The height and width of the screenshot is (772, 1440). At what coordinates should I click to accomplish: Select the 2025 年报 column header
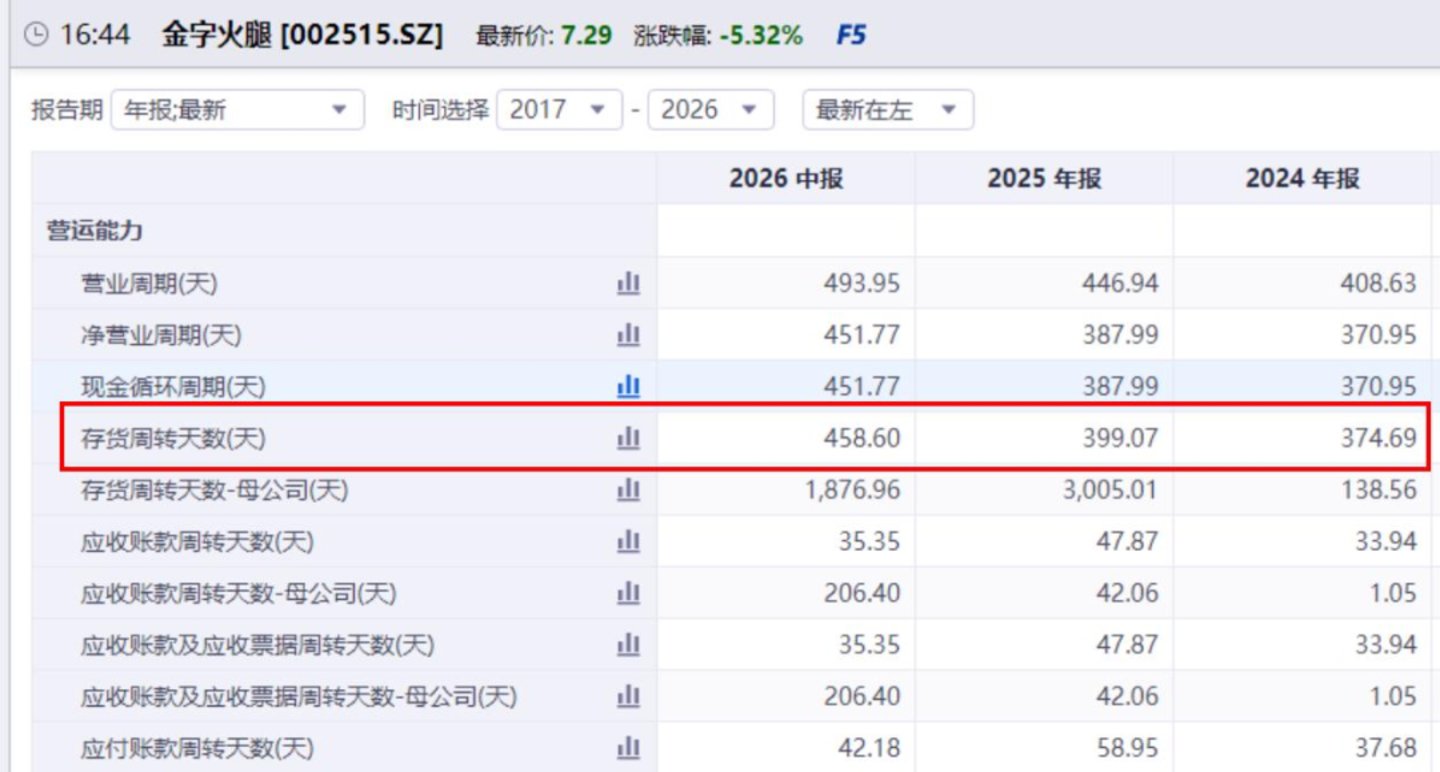tap(1044, 179)
